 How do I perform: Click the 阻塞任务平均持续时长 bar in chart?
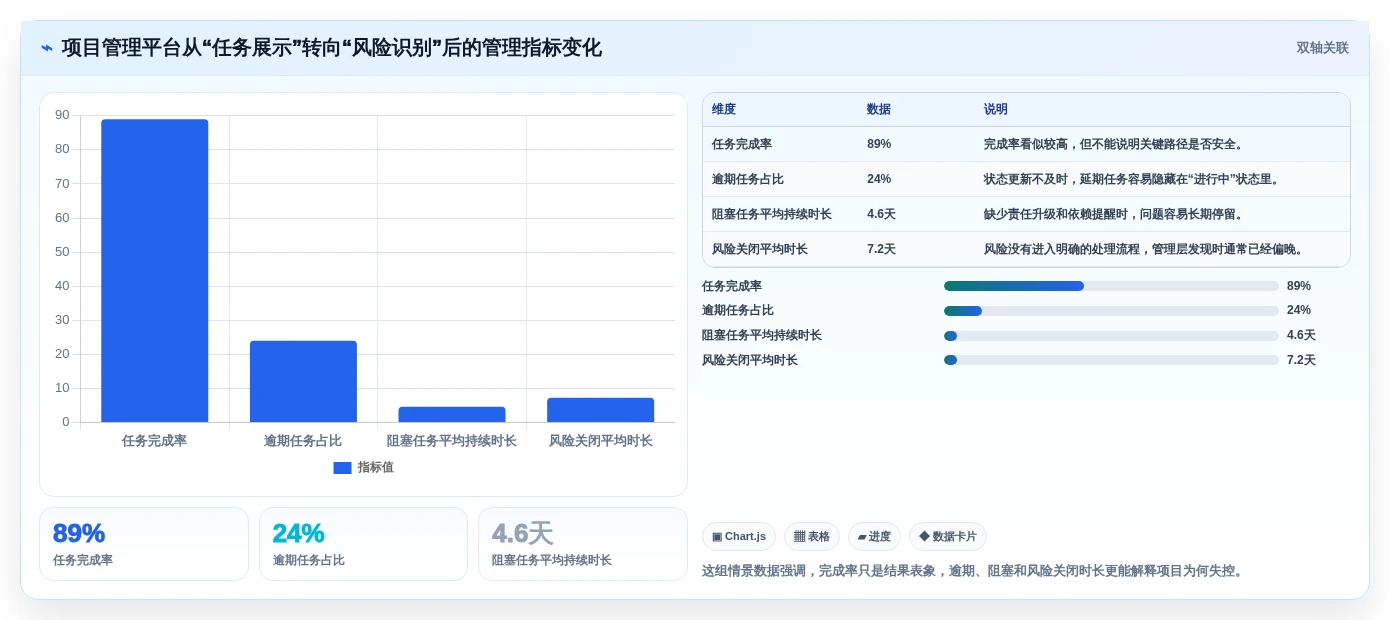[452, 414]
